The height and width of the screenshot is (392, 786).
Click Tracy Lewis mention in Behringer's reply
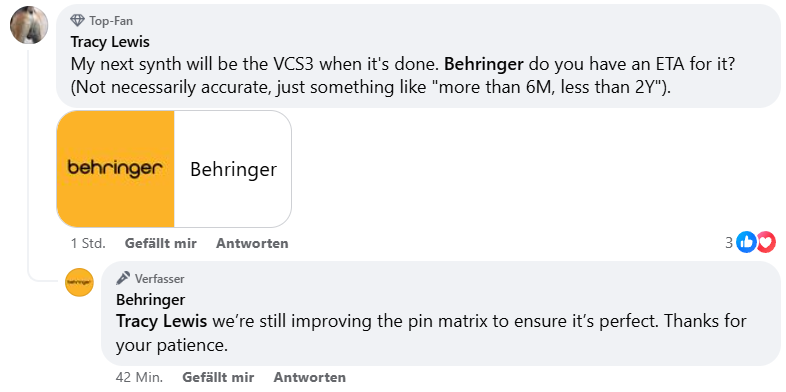161,321
